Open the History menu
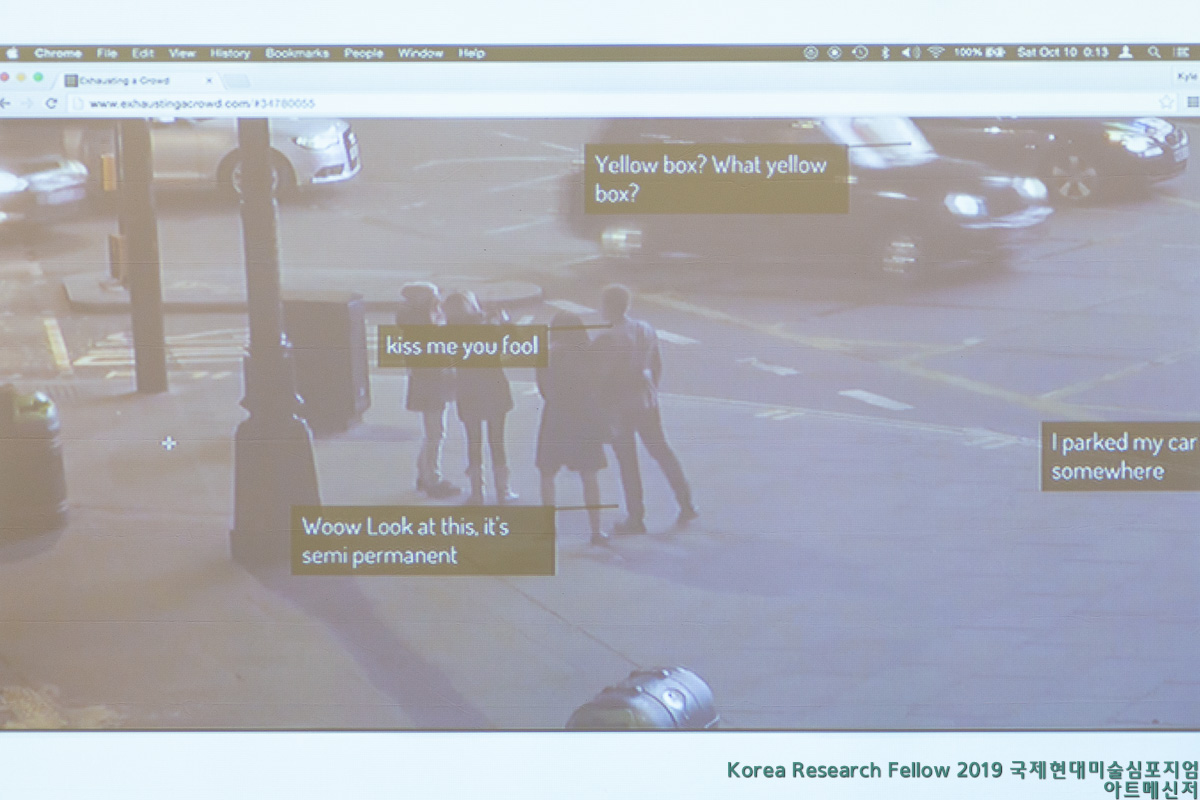The height and width of the screenshot is (800, 1200). 230,53
